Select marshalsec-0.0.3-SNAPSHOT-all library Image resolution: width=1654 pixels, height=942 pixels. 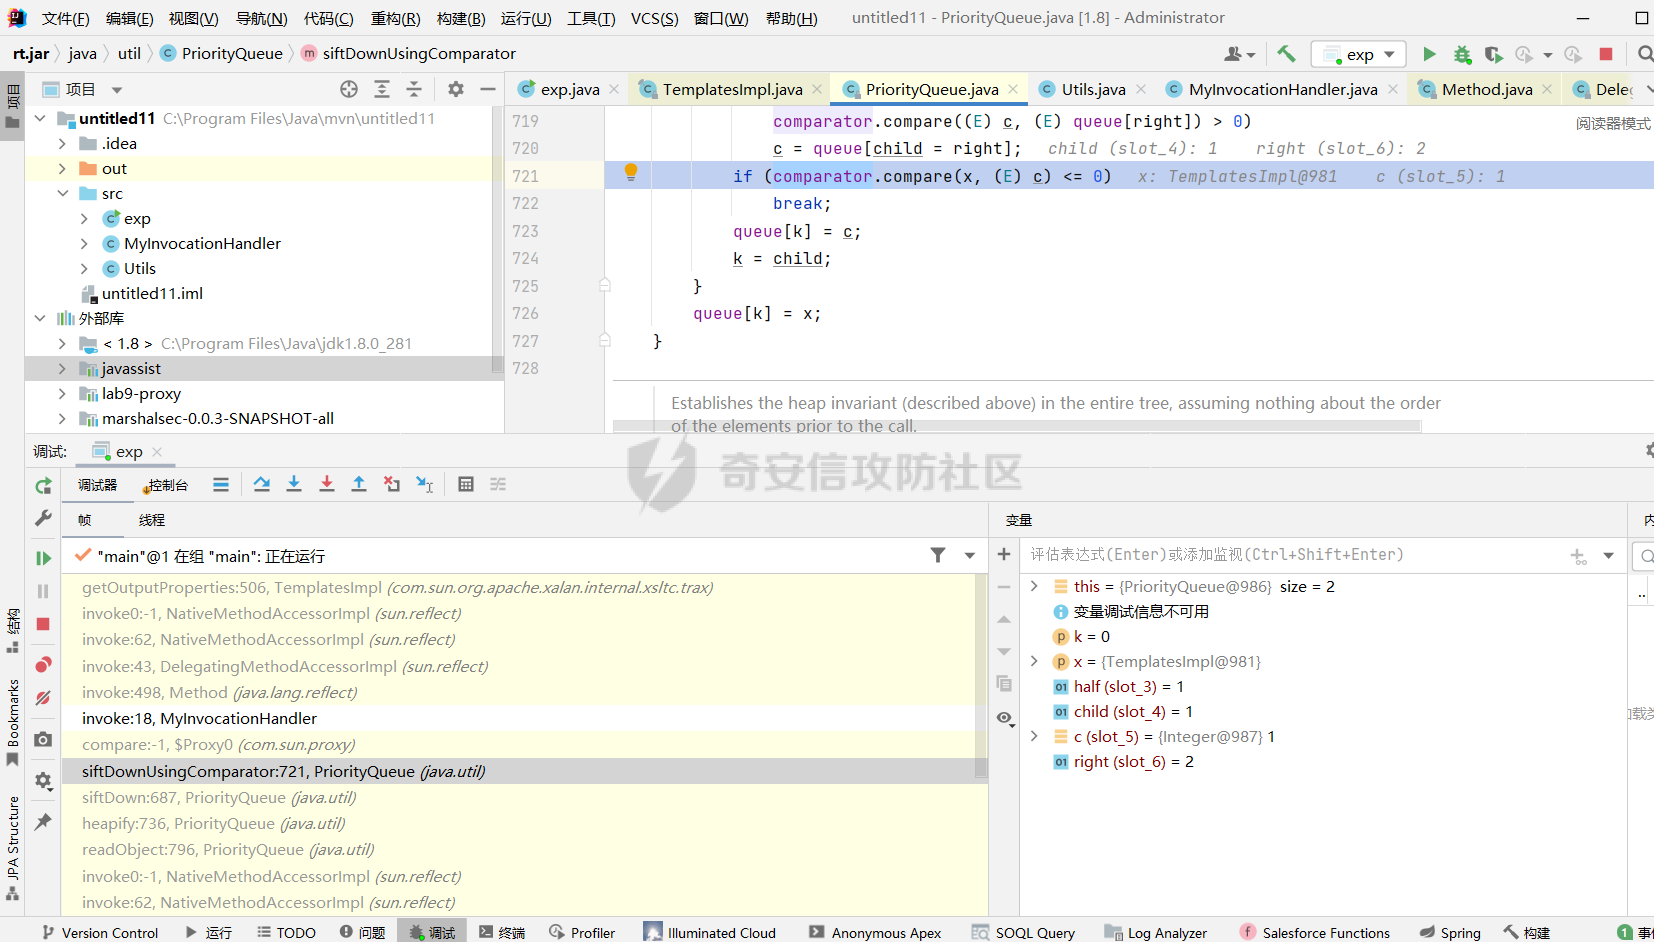tap(218, 418)
